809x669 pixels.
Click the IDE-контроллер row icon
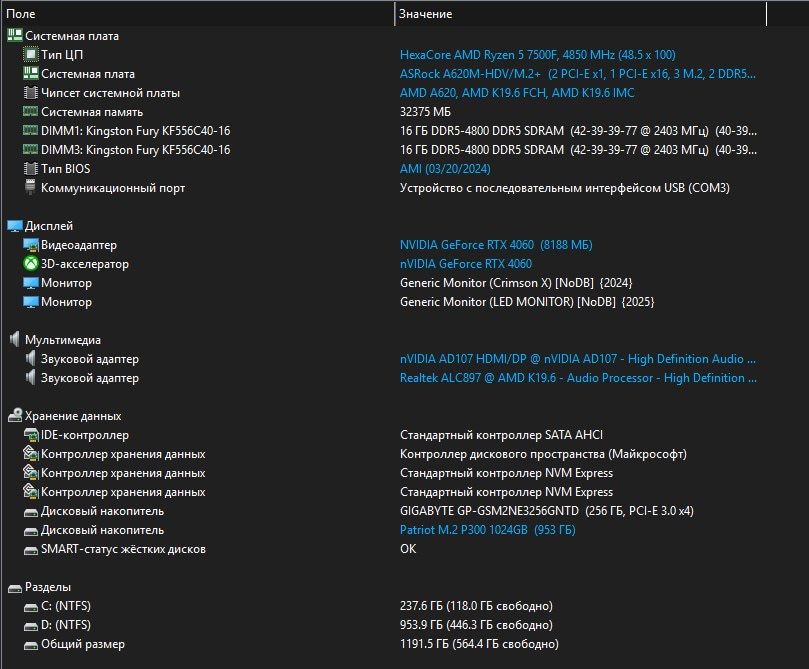click(31, 435)
